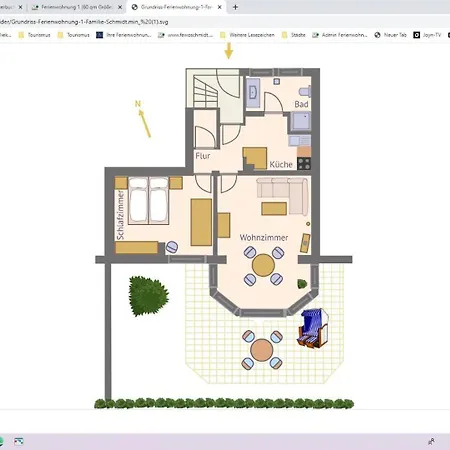Close the Grundriss-Ferienwohnung tab
This screenshot has width=450, height=450.
coord(220,7)
